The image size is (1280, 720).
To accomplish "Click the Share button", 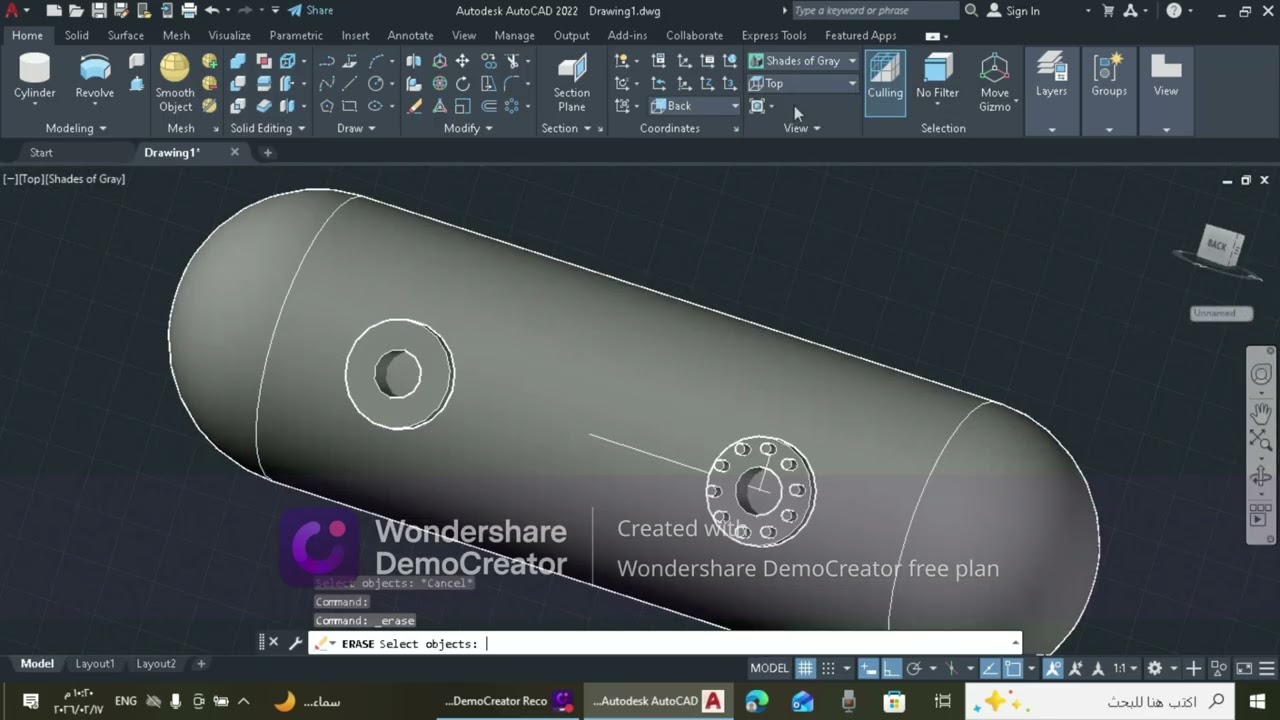I will pyautogui.click(x=310, y=11).
